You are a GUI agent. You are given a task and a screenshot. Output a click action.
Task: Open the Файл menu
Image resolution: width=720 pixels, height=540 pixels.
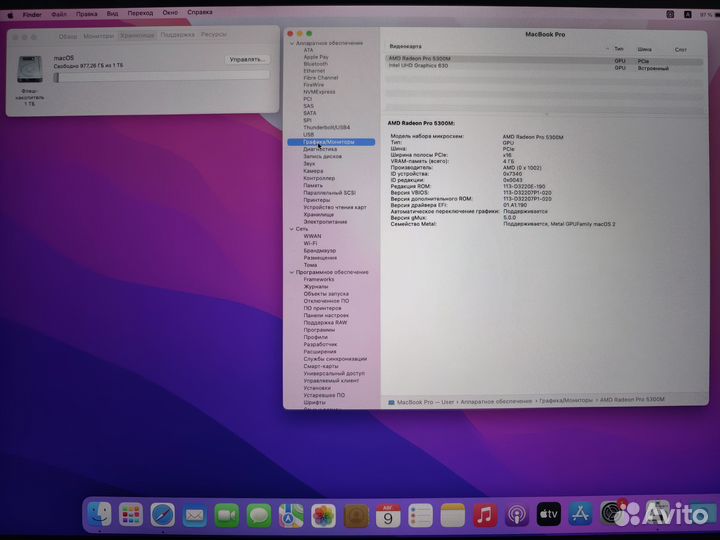coord(59,14)
